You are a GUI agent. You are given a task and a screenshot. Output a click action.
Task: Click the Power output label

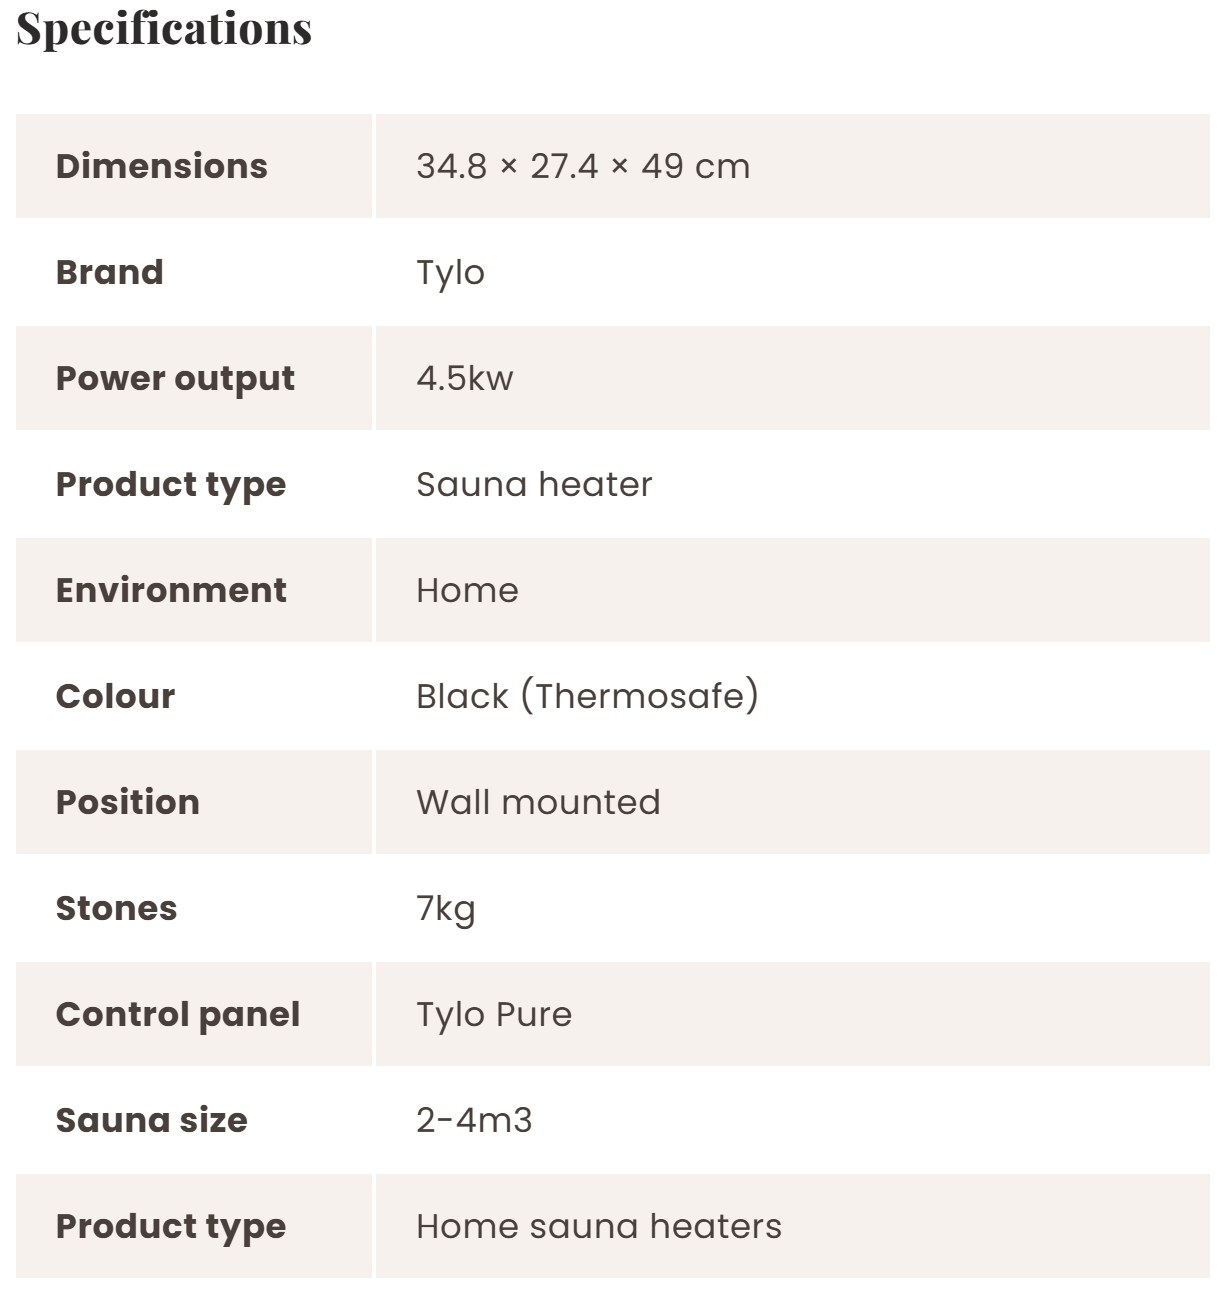(175, 378)
